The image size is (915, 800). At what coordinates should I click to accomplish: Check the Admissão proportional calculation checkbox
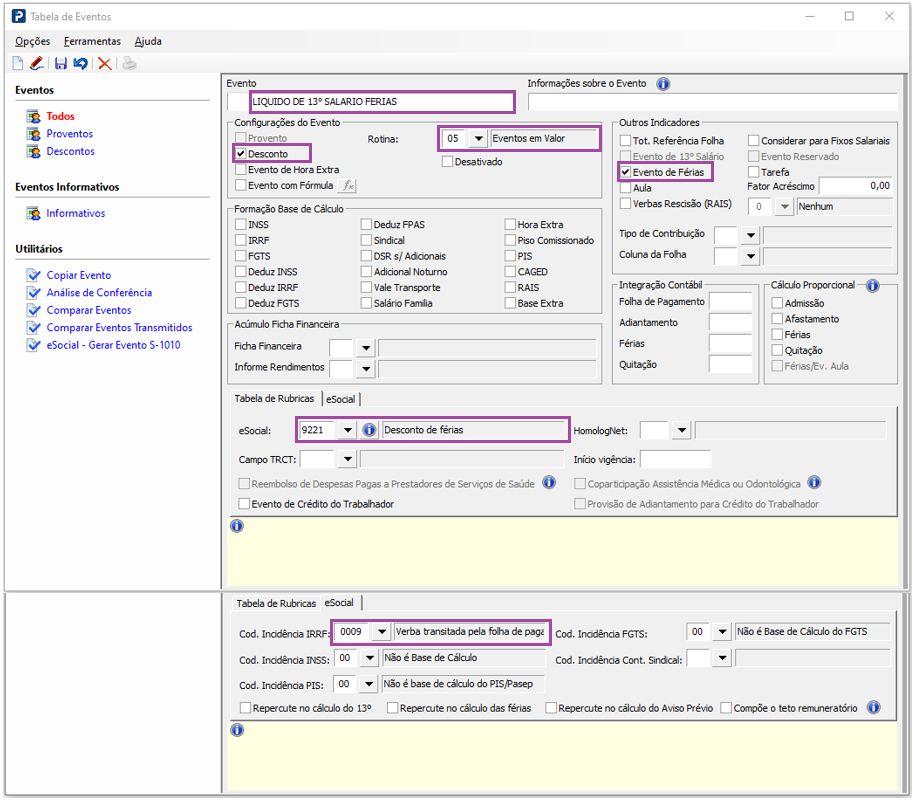pyautogui.click(x=777, y=303)
